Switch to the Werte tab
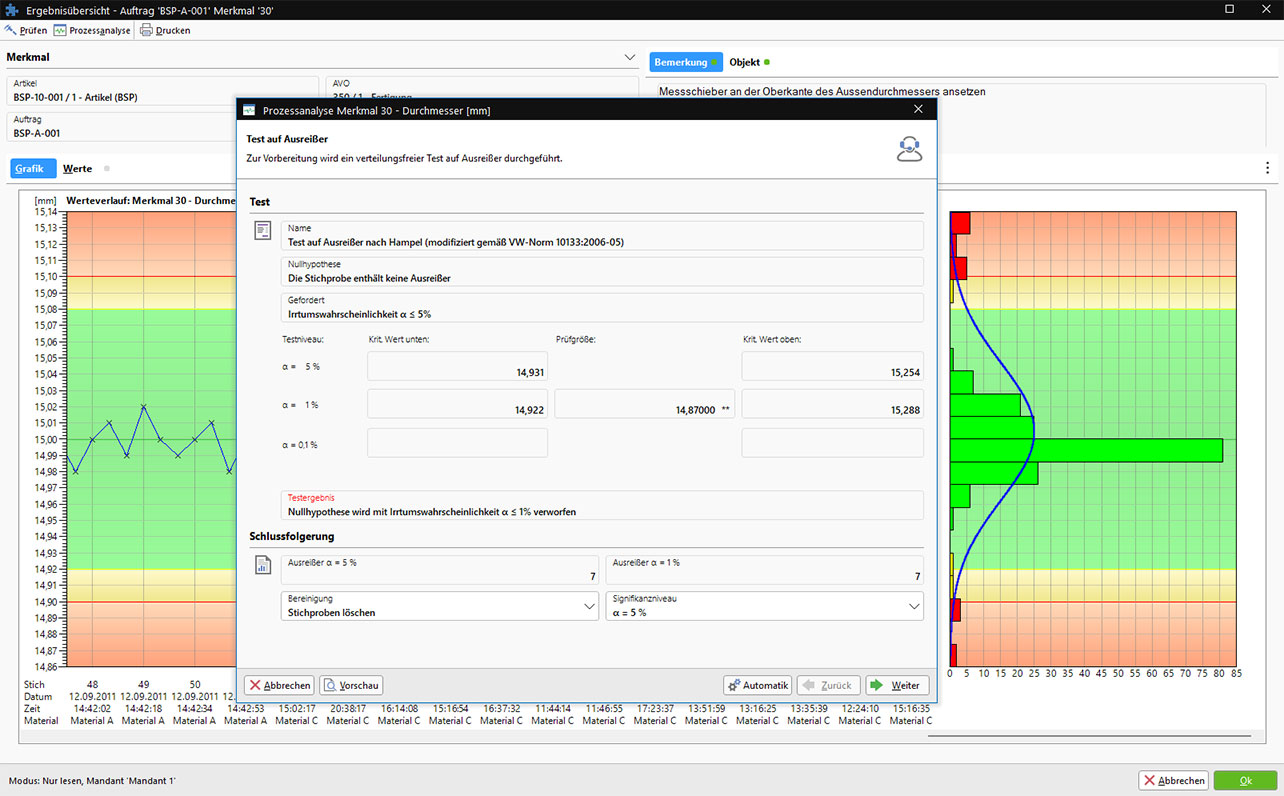Image resolution: width=1284 pixels, height=796 pixels. click(77, 169)
